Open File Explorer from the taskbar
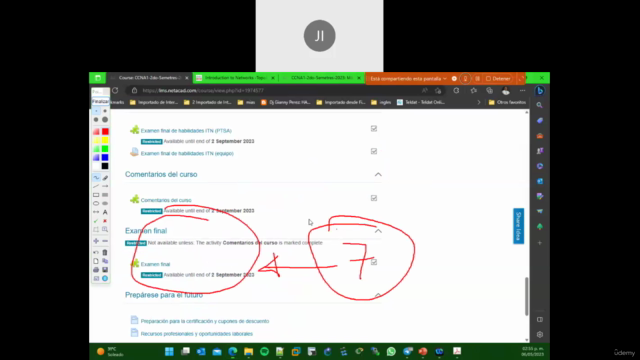The width and height of the screenshot is (640, 360). pos(249,351)
